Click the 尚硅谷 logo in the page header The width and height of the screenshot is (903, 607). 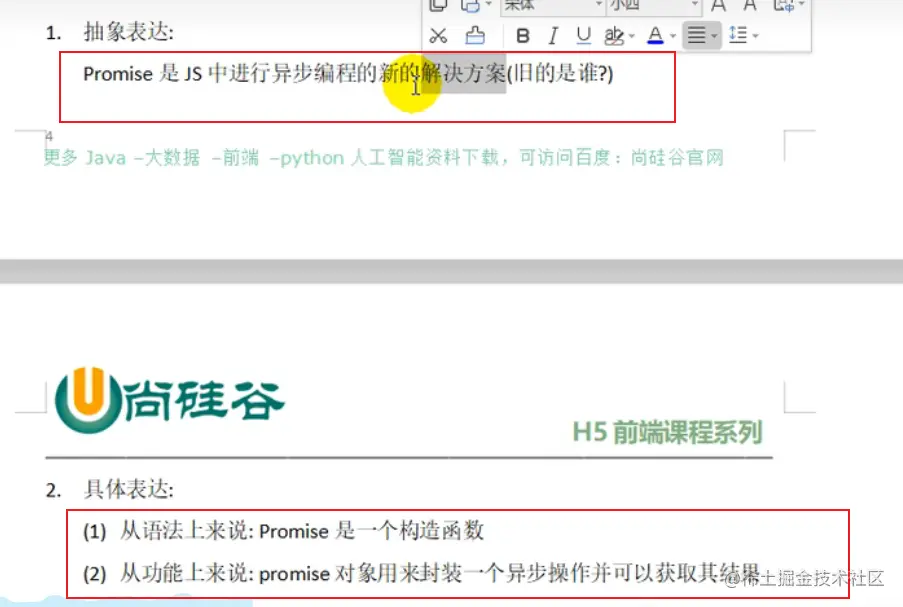pyautogui.click(x=169, y=400)
